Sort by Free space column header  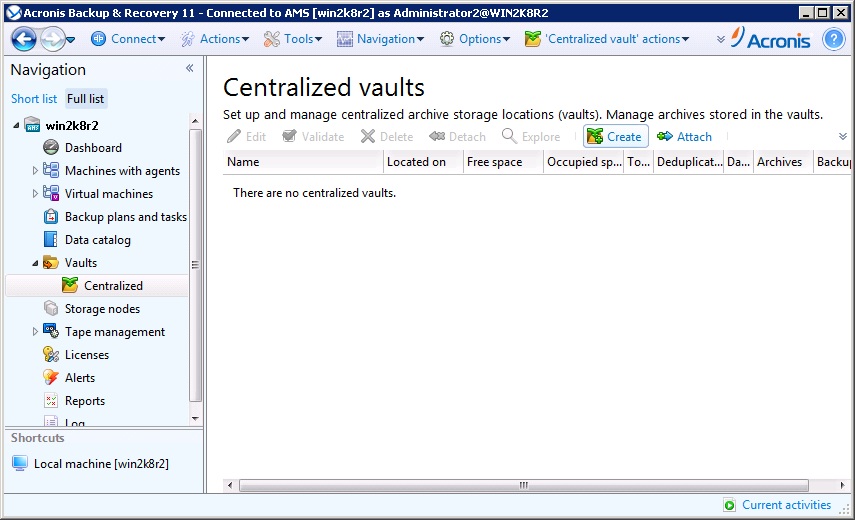coord(503,162)
